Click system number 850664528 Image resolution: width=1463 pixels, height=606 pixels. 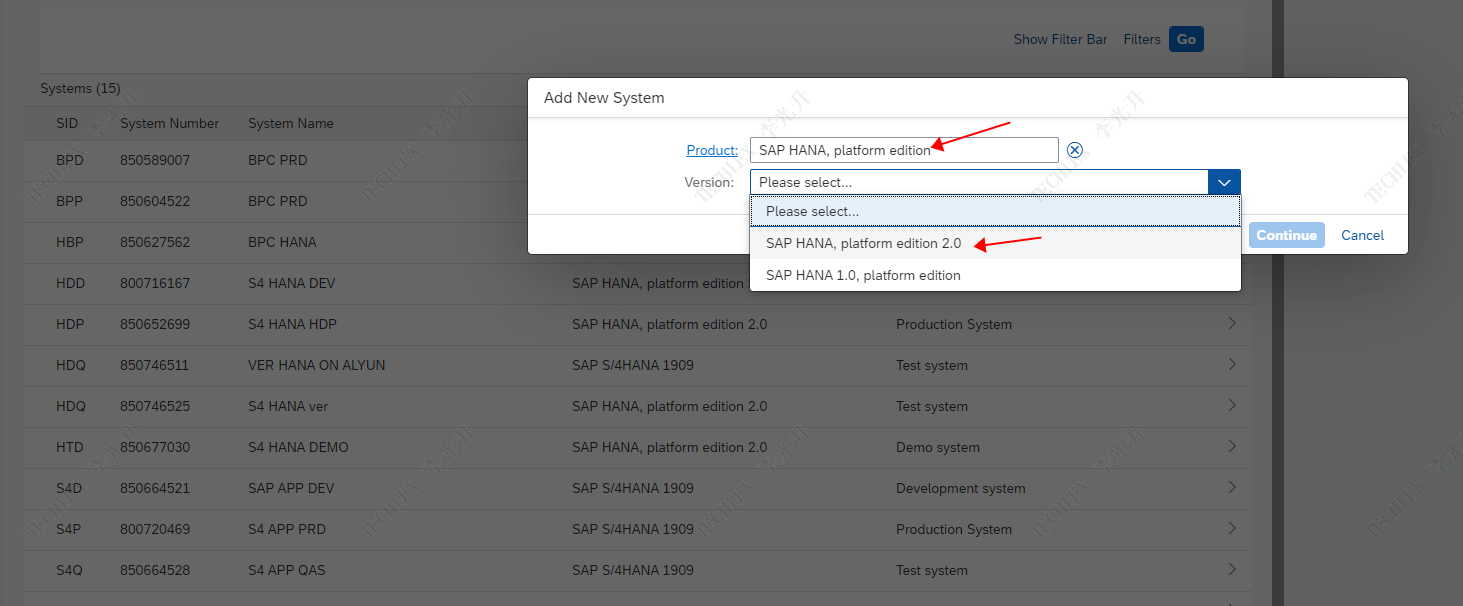coord(155,570)
